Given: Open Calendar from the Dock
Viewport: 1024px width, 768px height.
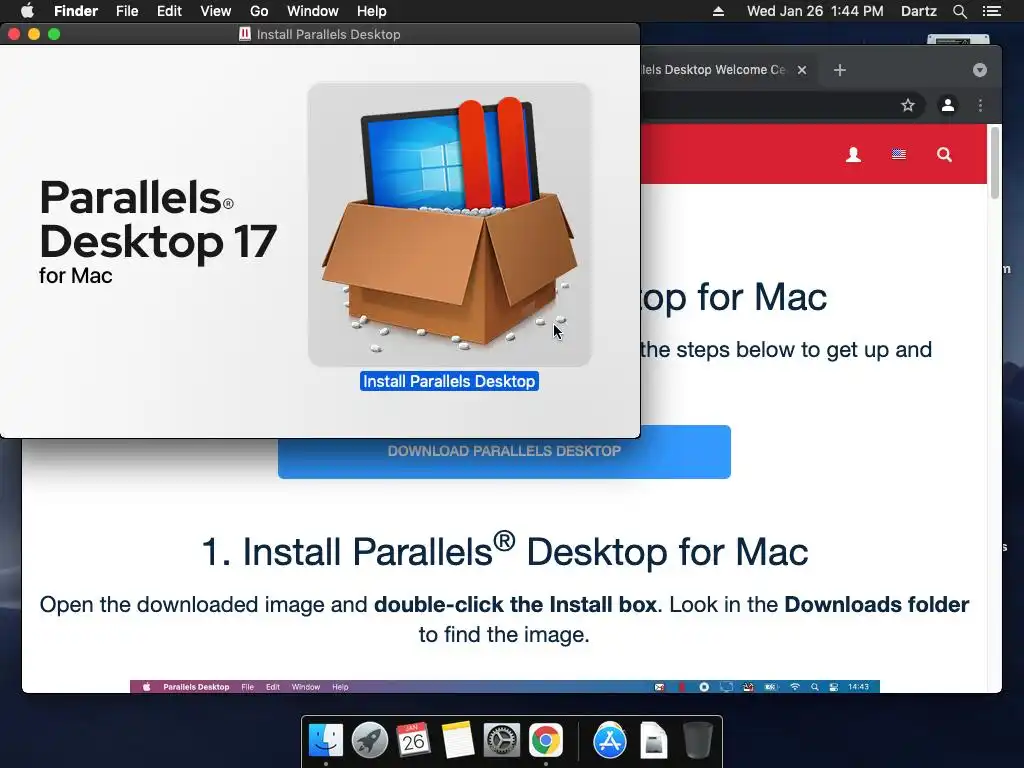Looking at the screenshot, I should [x=413, y=741].
